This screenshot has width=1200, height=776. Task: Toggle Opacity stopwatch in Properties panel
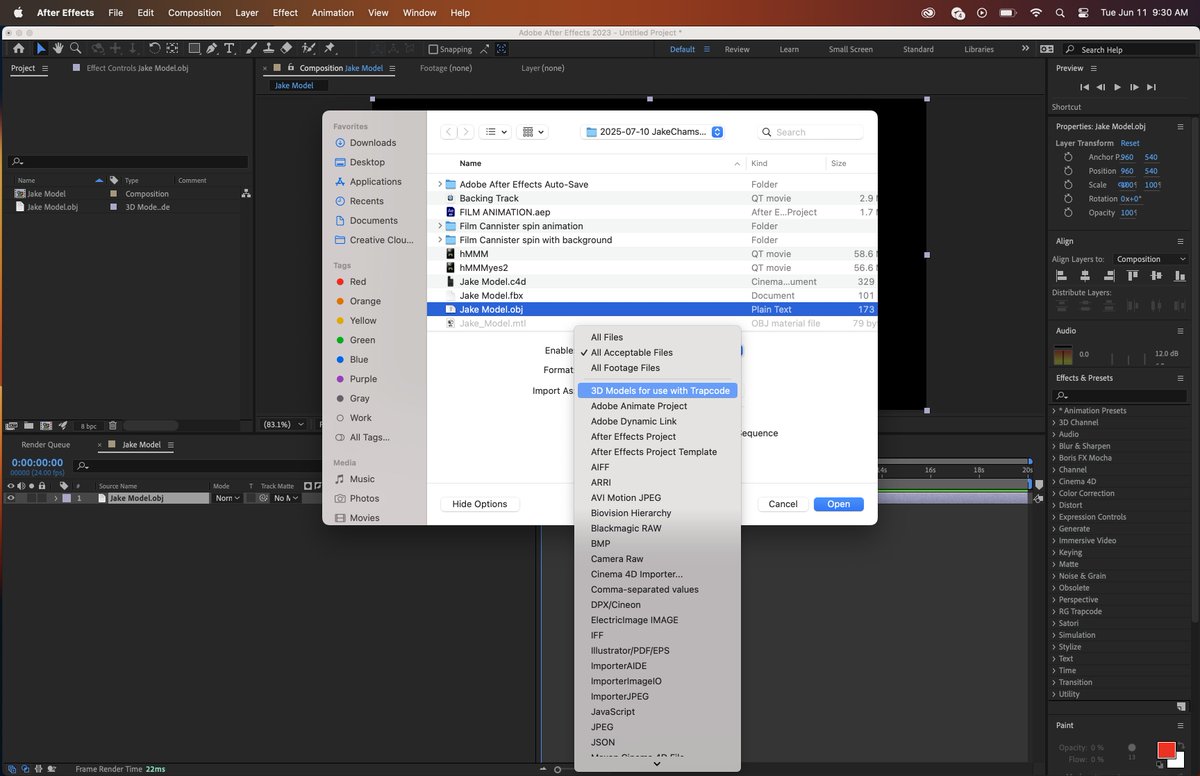coord(1067,213)
